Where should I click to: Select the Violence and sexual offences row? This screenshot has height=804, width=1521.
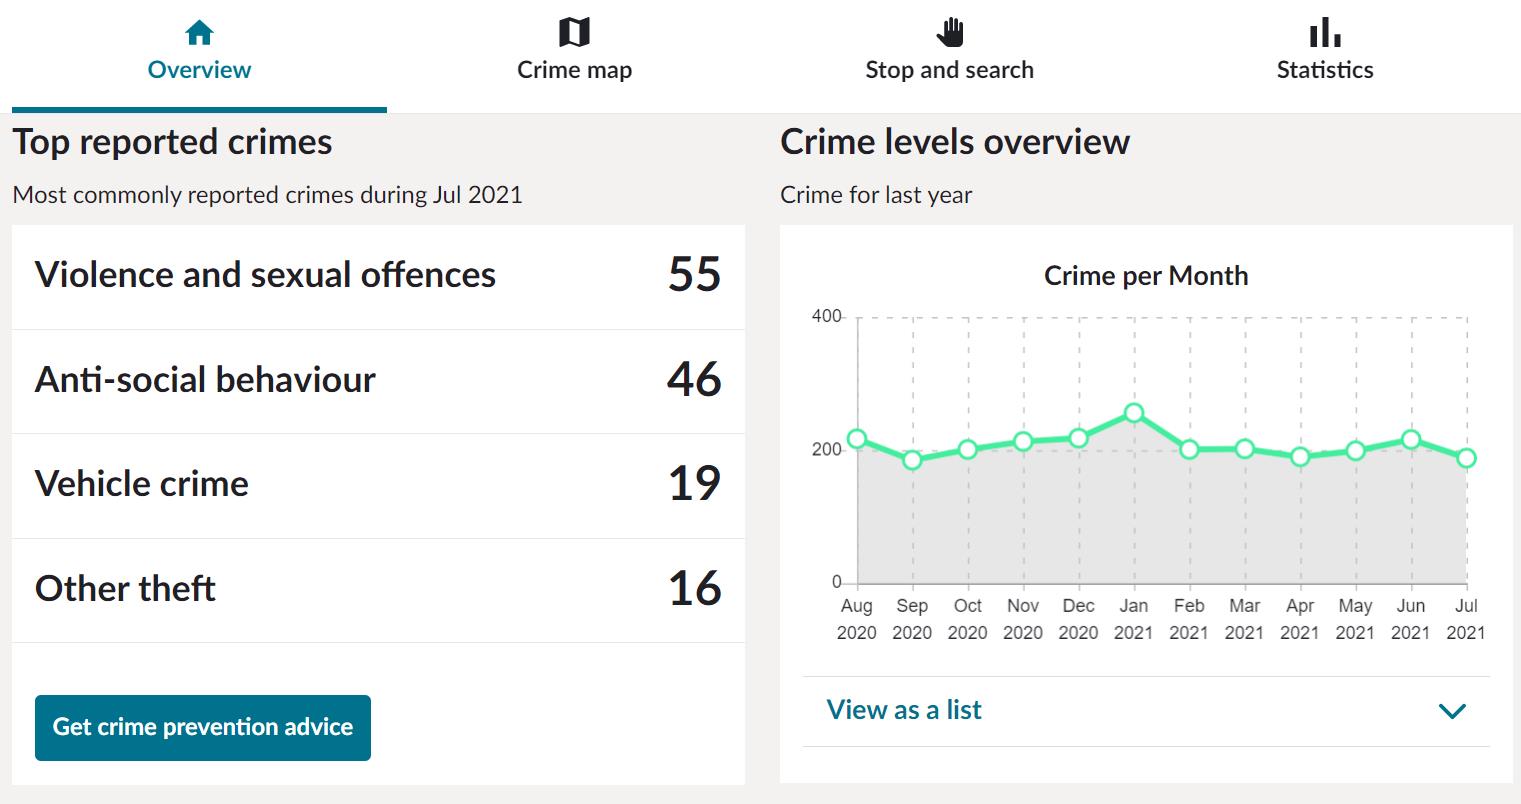(378, 275)
